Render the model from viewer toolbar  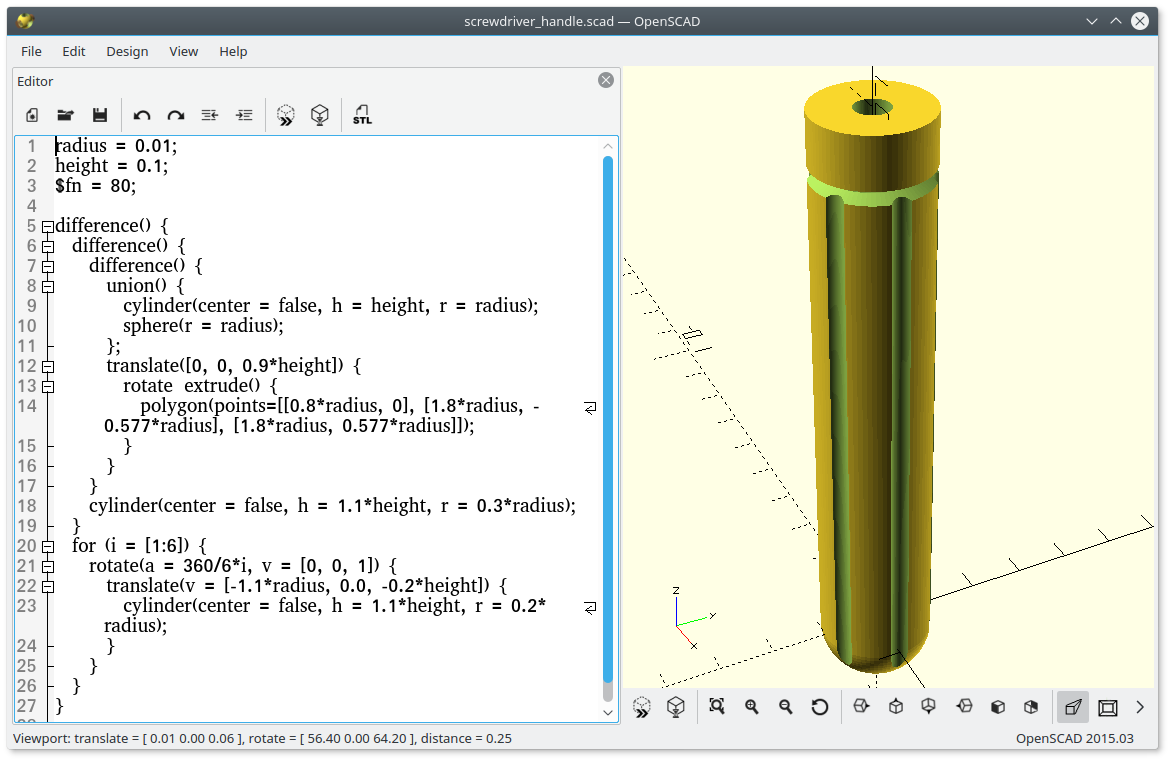coord(676,707)
